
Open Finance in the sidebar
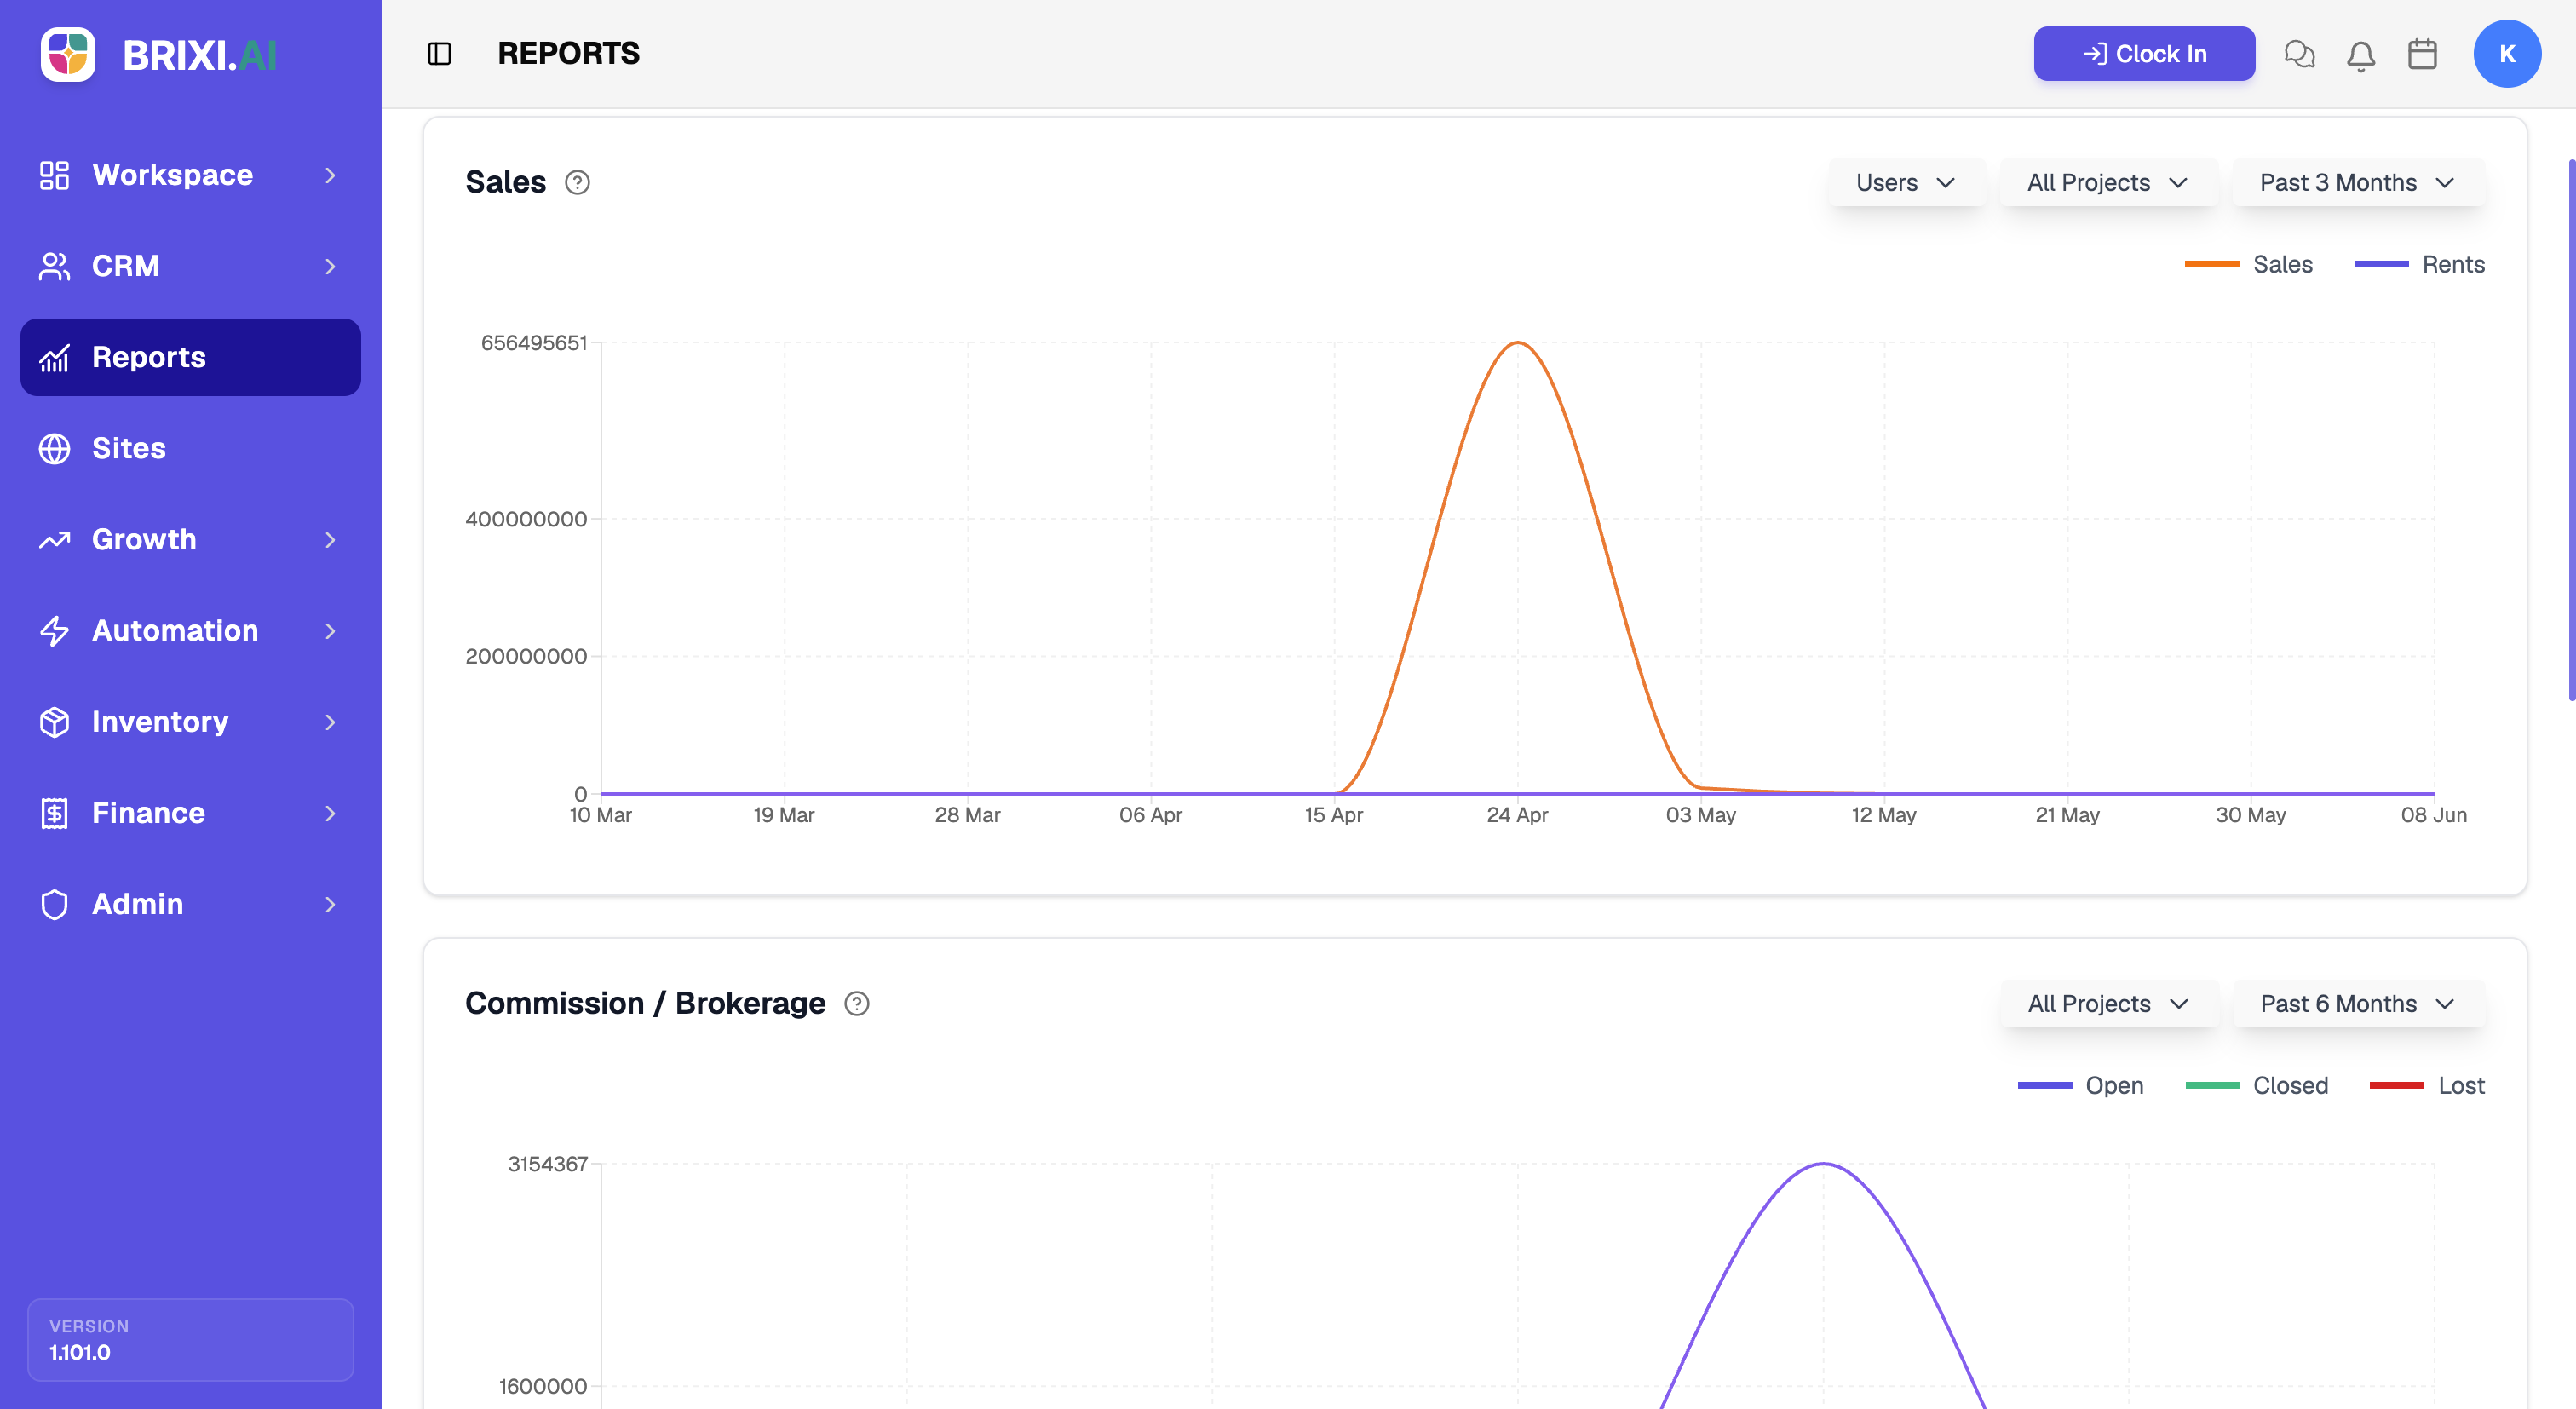[190, 813]
